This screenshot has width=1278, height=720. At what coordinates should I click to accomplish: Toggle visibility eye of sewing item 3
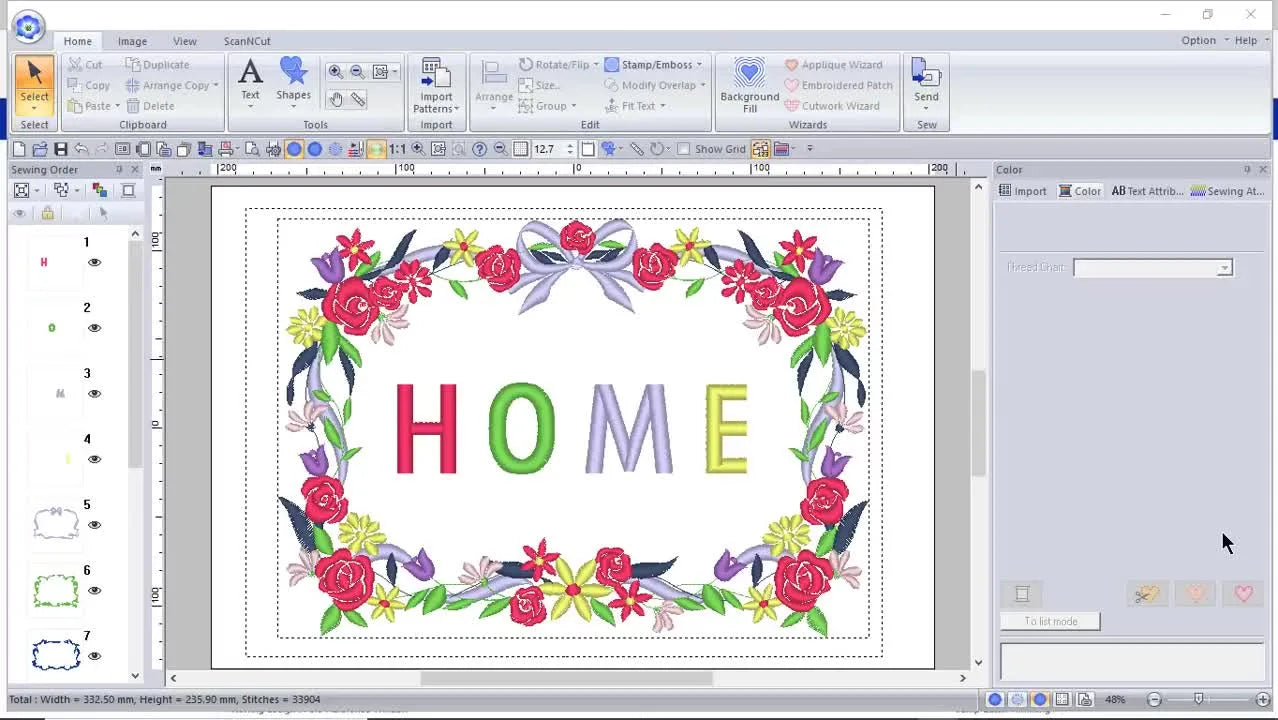[94, 394]
